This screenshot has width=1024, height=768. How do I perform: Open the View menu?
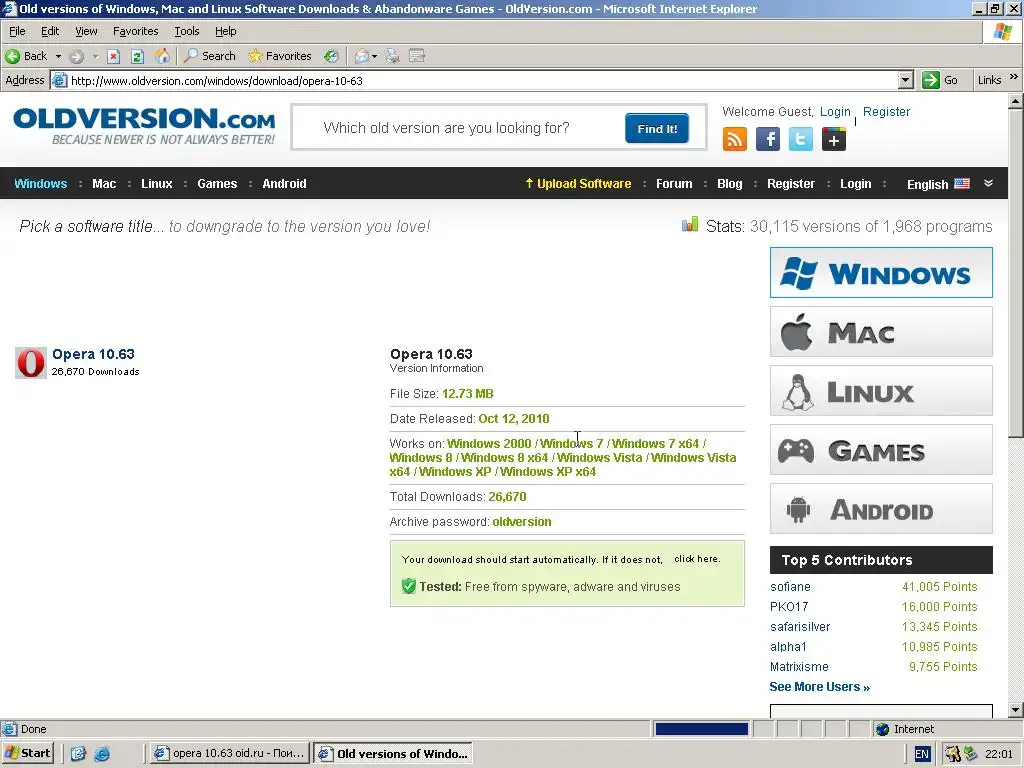coord(86,31)
